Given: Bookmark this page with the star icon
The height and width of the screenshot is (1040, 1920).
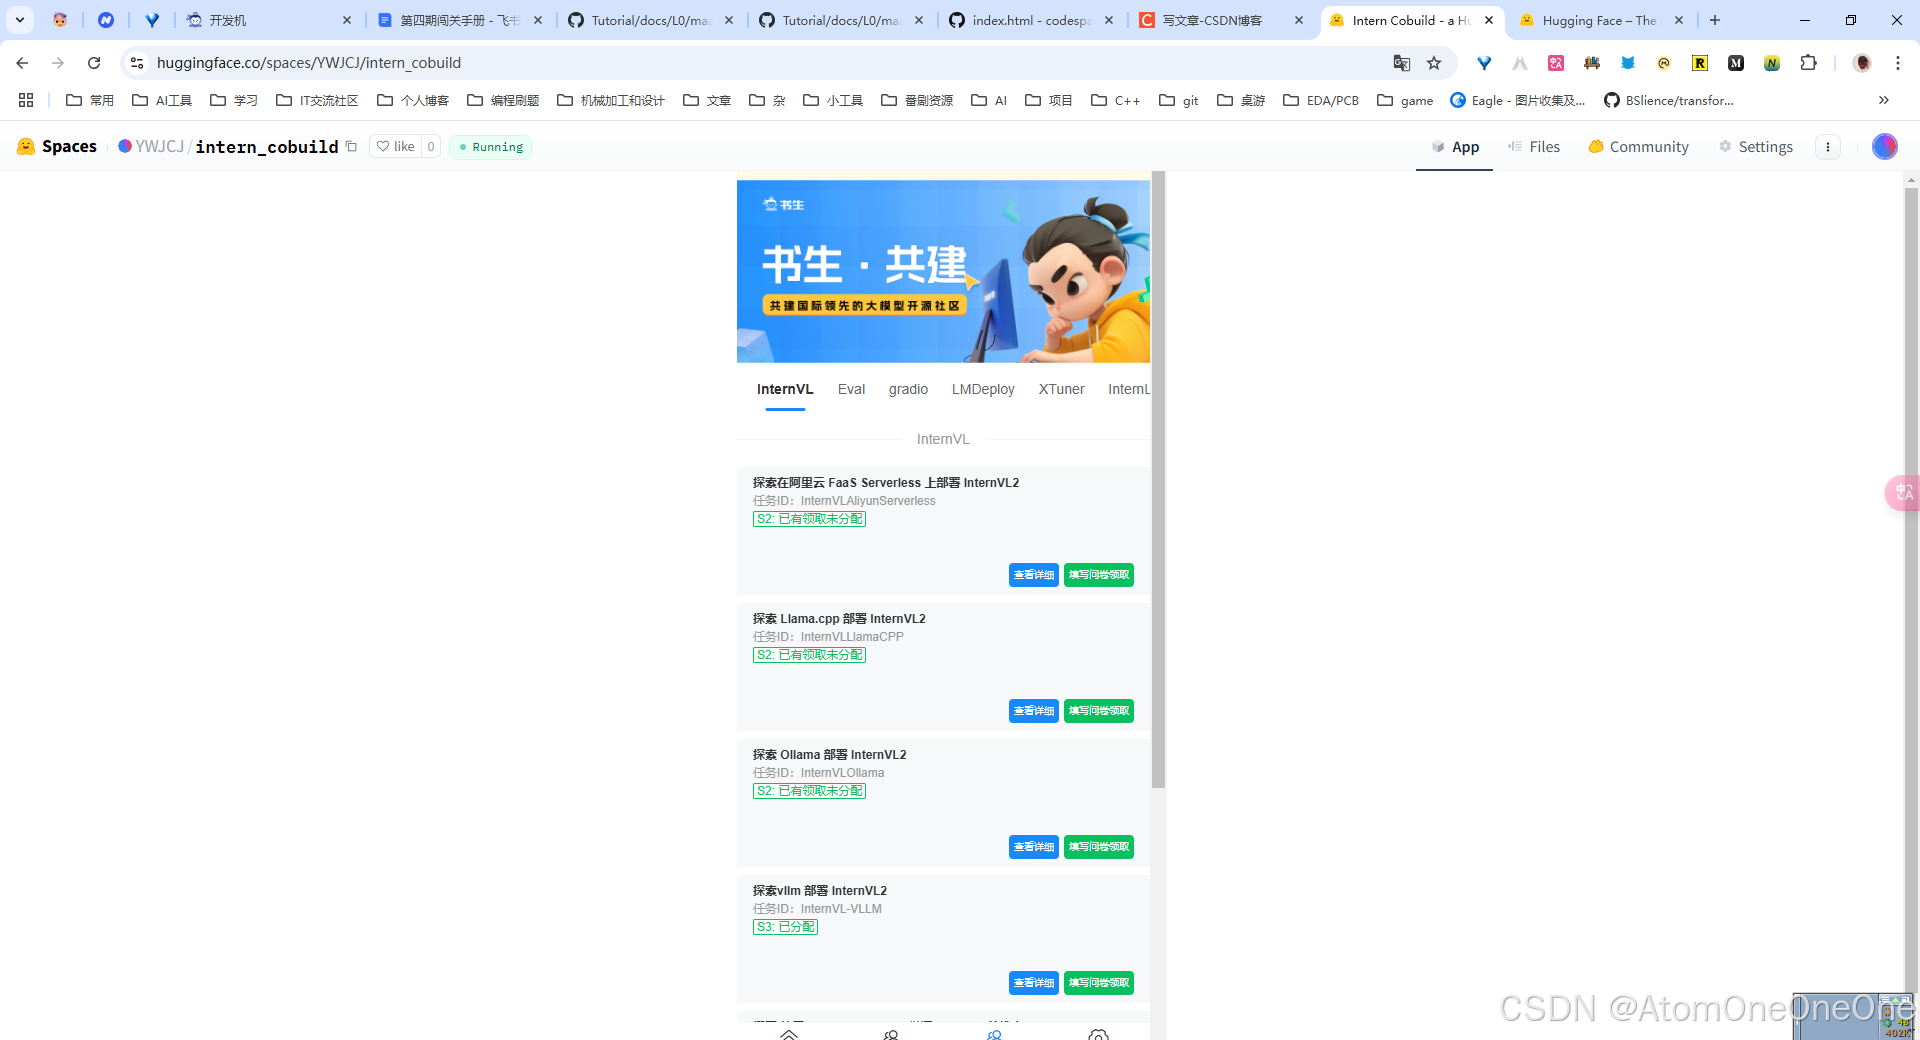Looking at the screenshot, I should click(1434, 63).
